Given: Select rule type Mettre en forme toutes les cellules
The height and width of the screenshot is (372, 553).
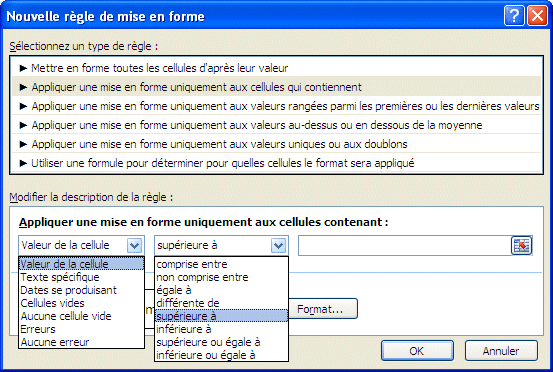Looking at the screenshot, I should [276, 68].
